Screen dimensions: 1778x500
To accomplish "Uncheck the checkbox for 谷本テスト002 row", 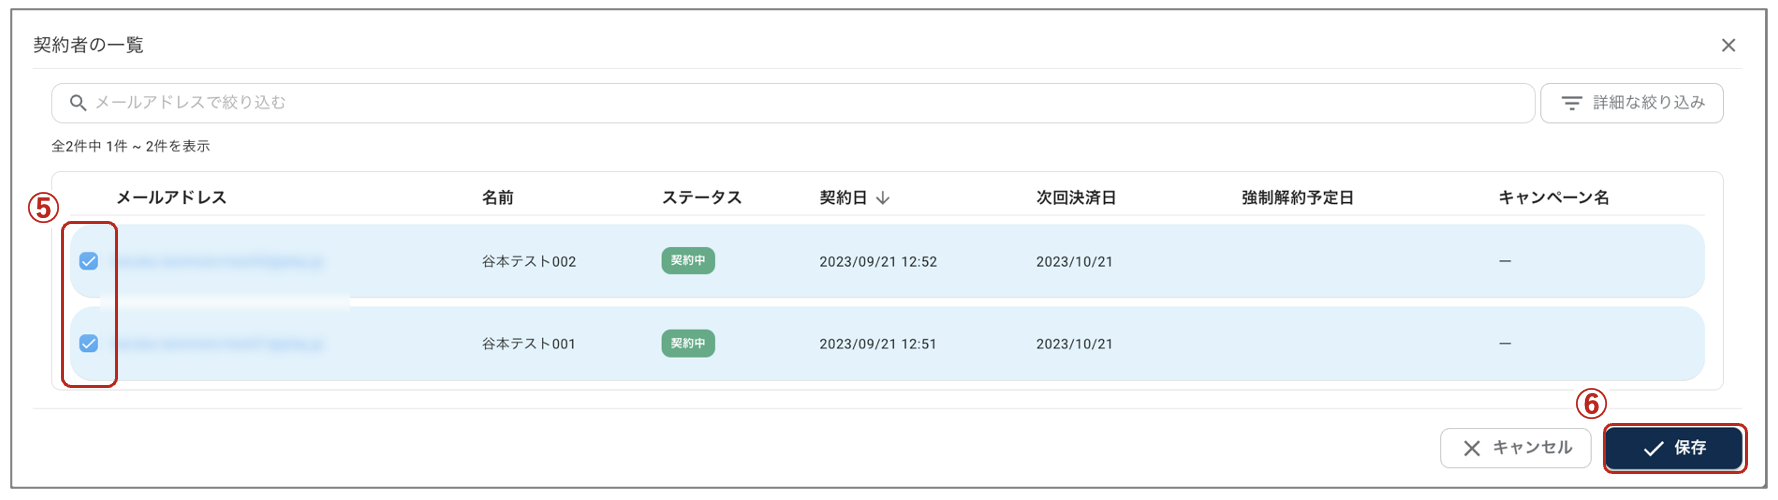I will 89,261.
